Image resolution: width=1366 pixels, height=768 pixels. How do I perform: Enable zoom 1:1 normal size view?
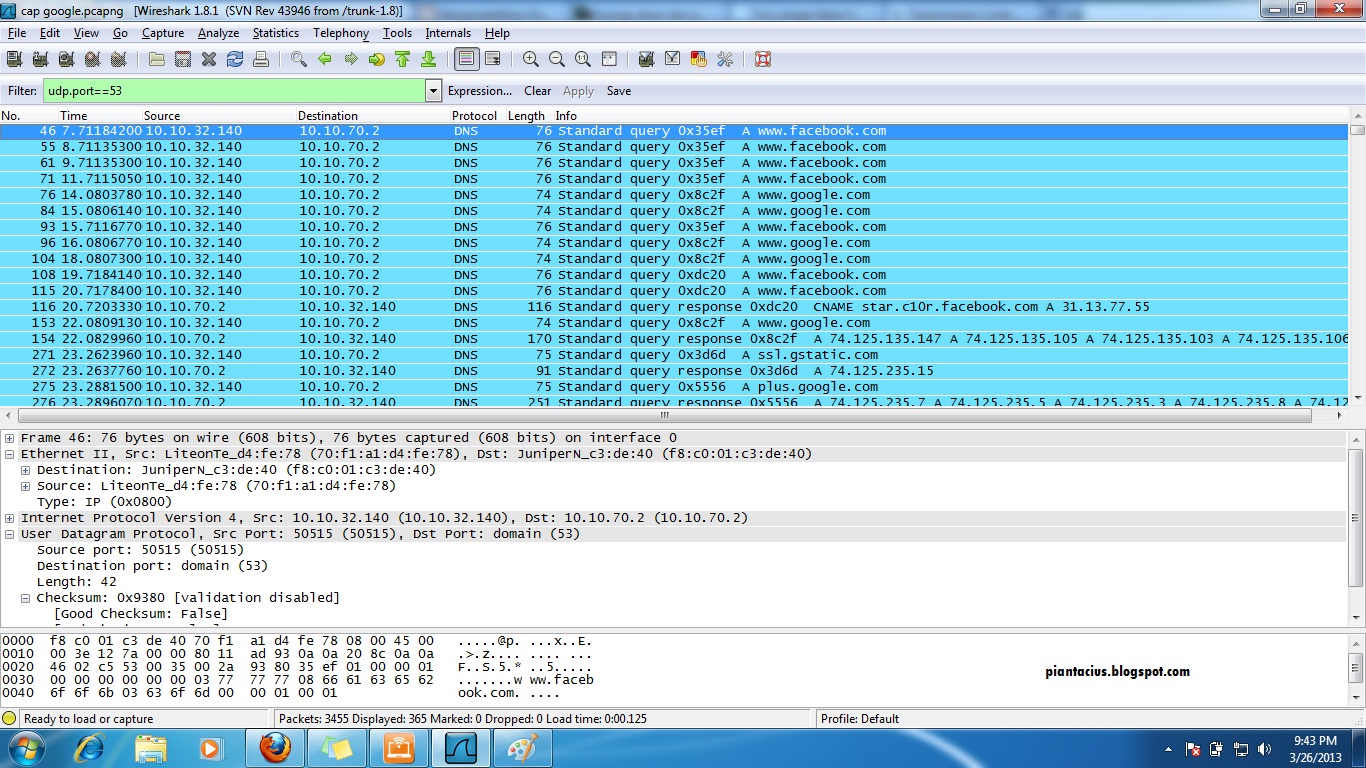coord(582,59)
